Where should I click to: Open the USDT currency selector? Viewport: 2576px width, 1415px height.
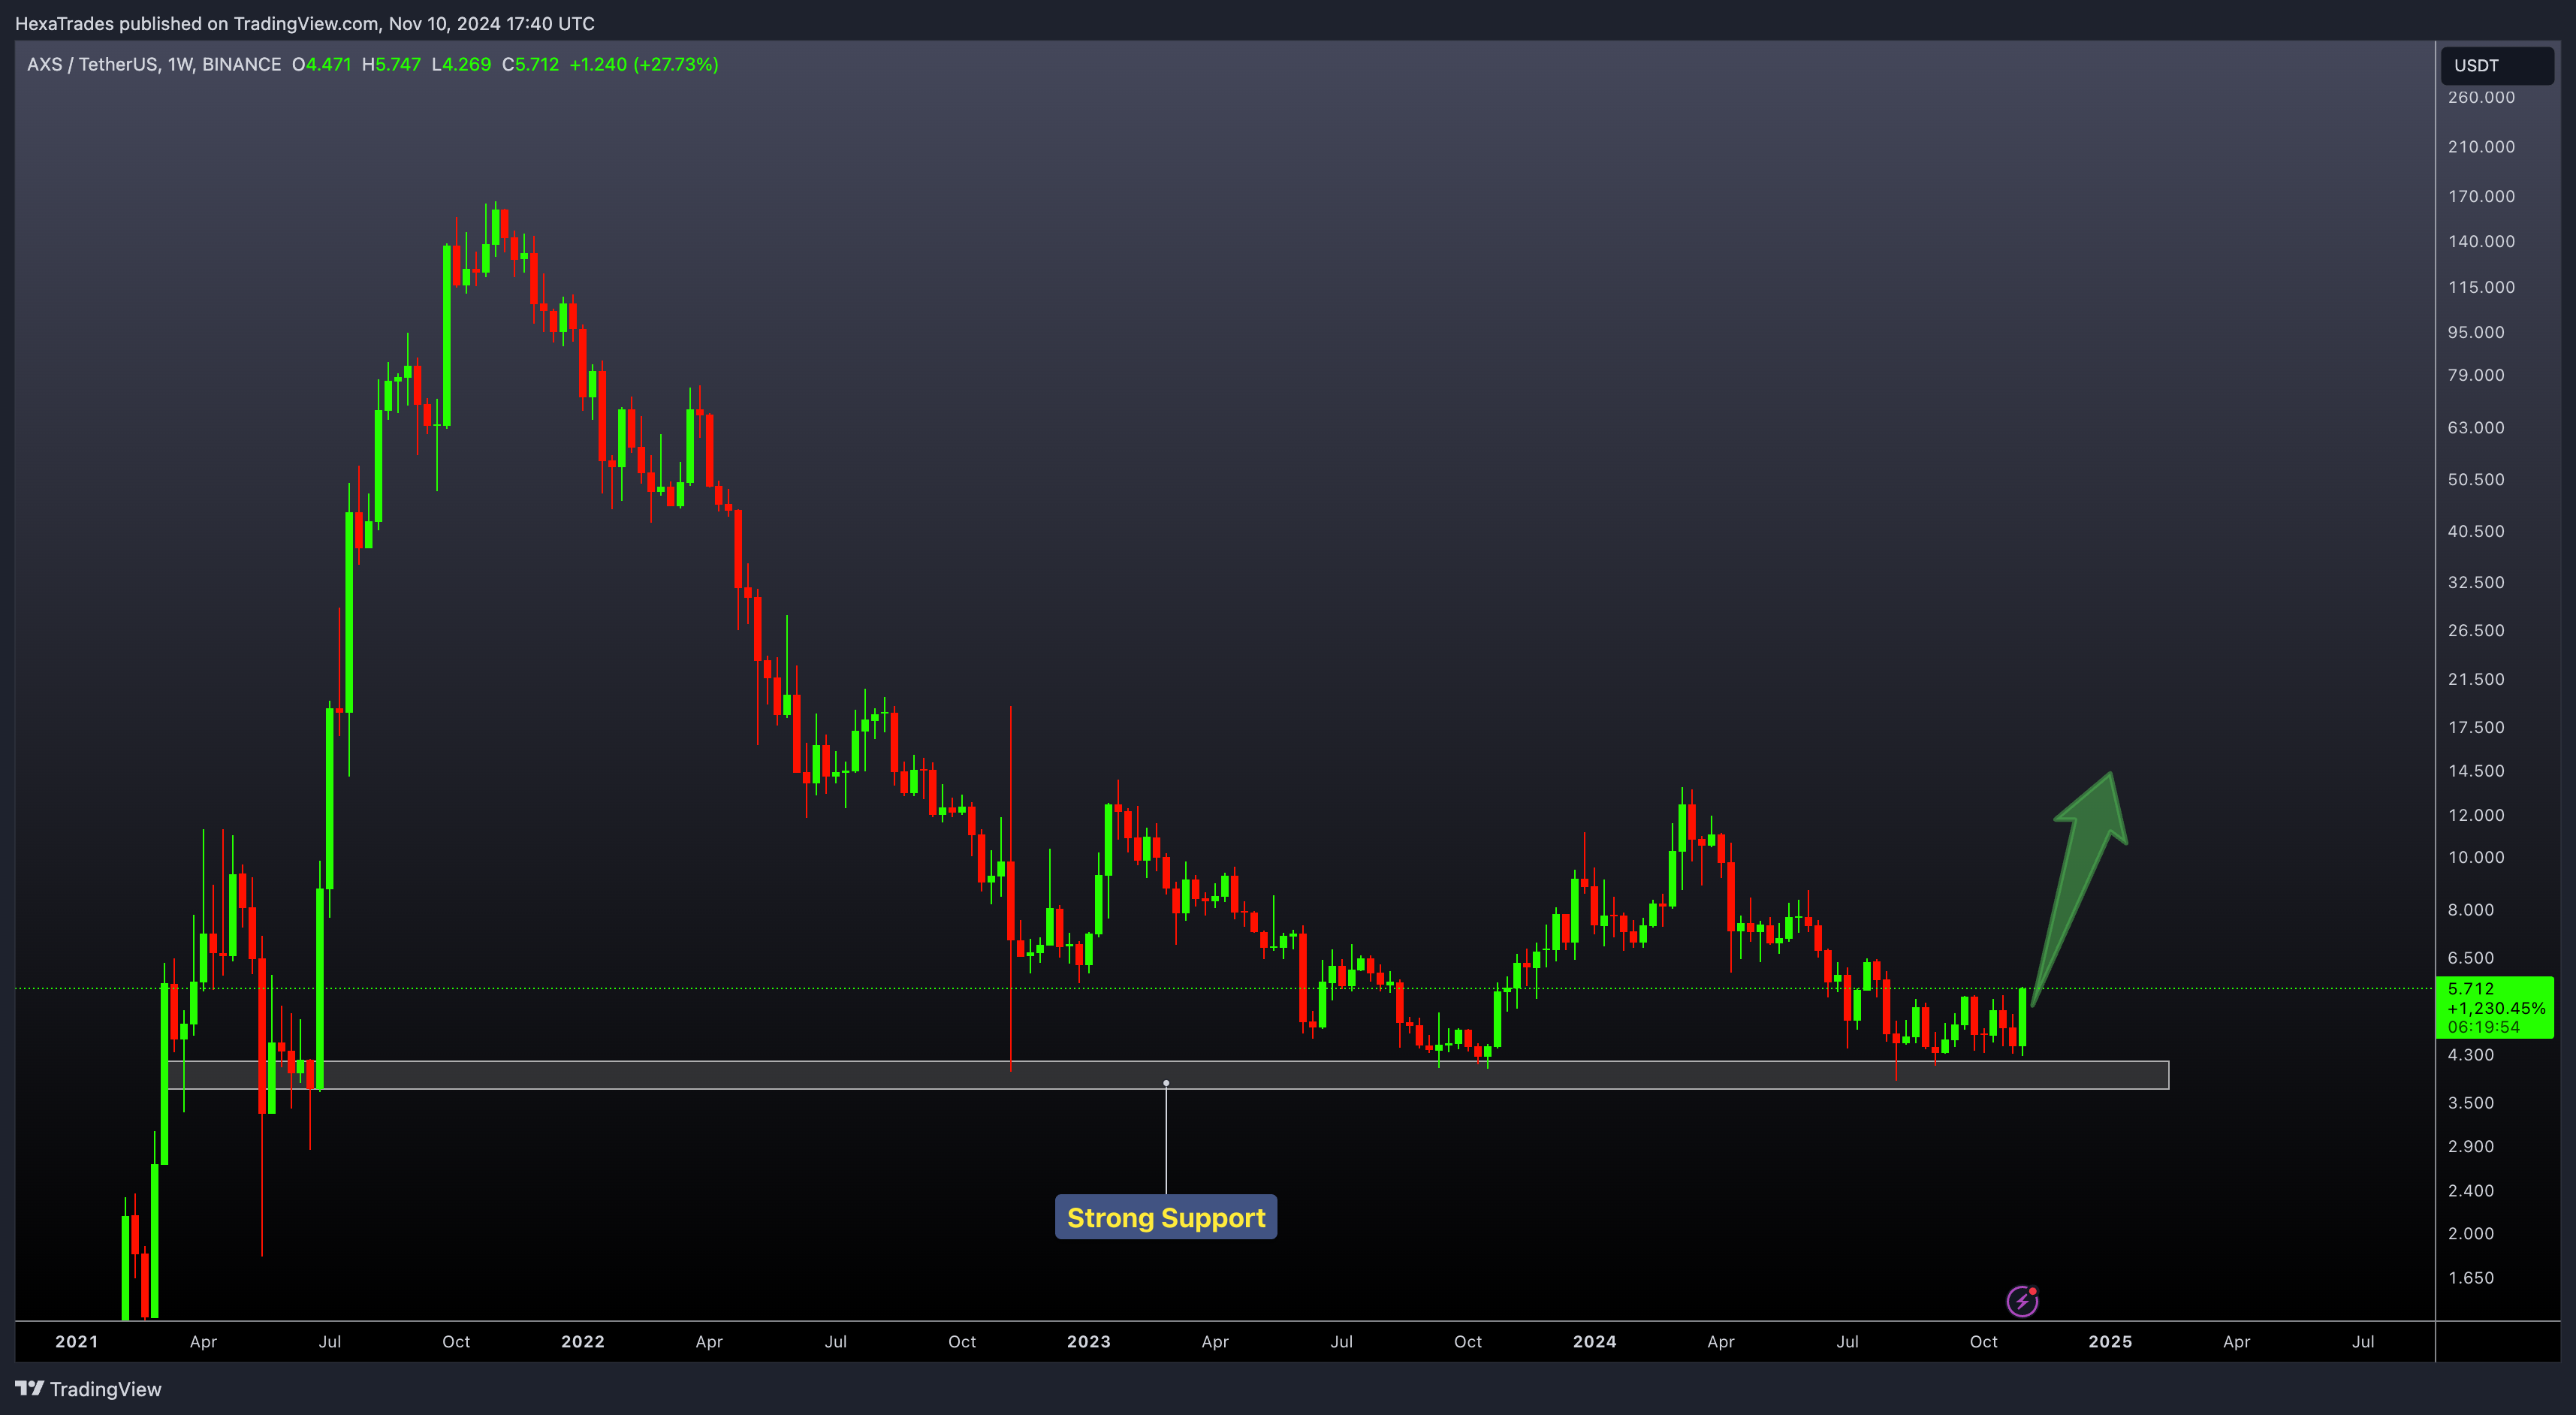click(2497, 65)
